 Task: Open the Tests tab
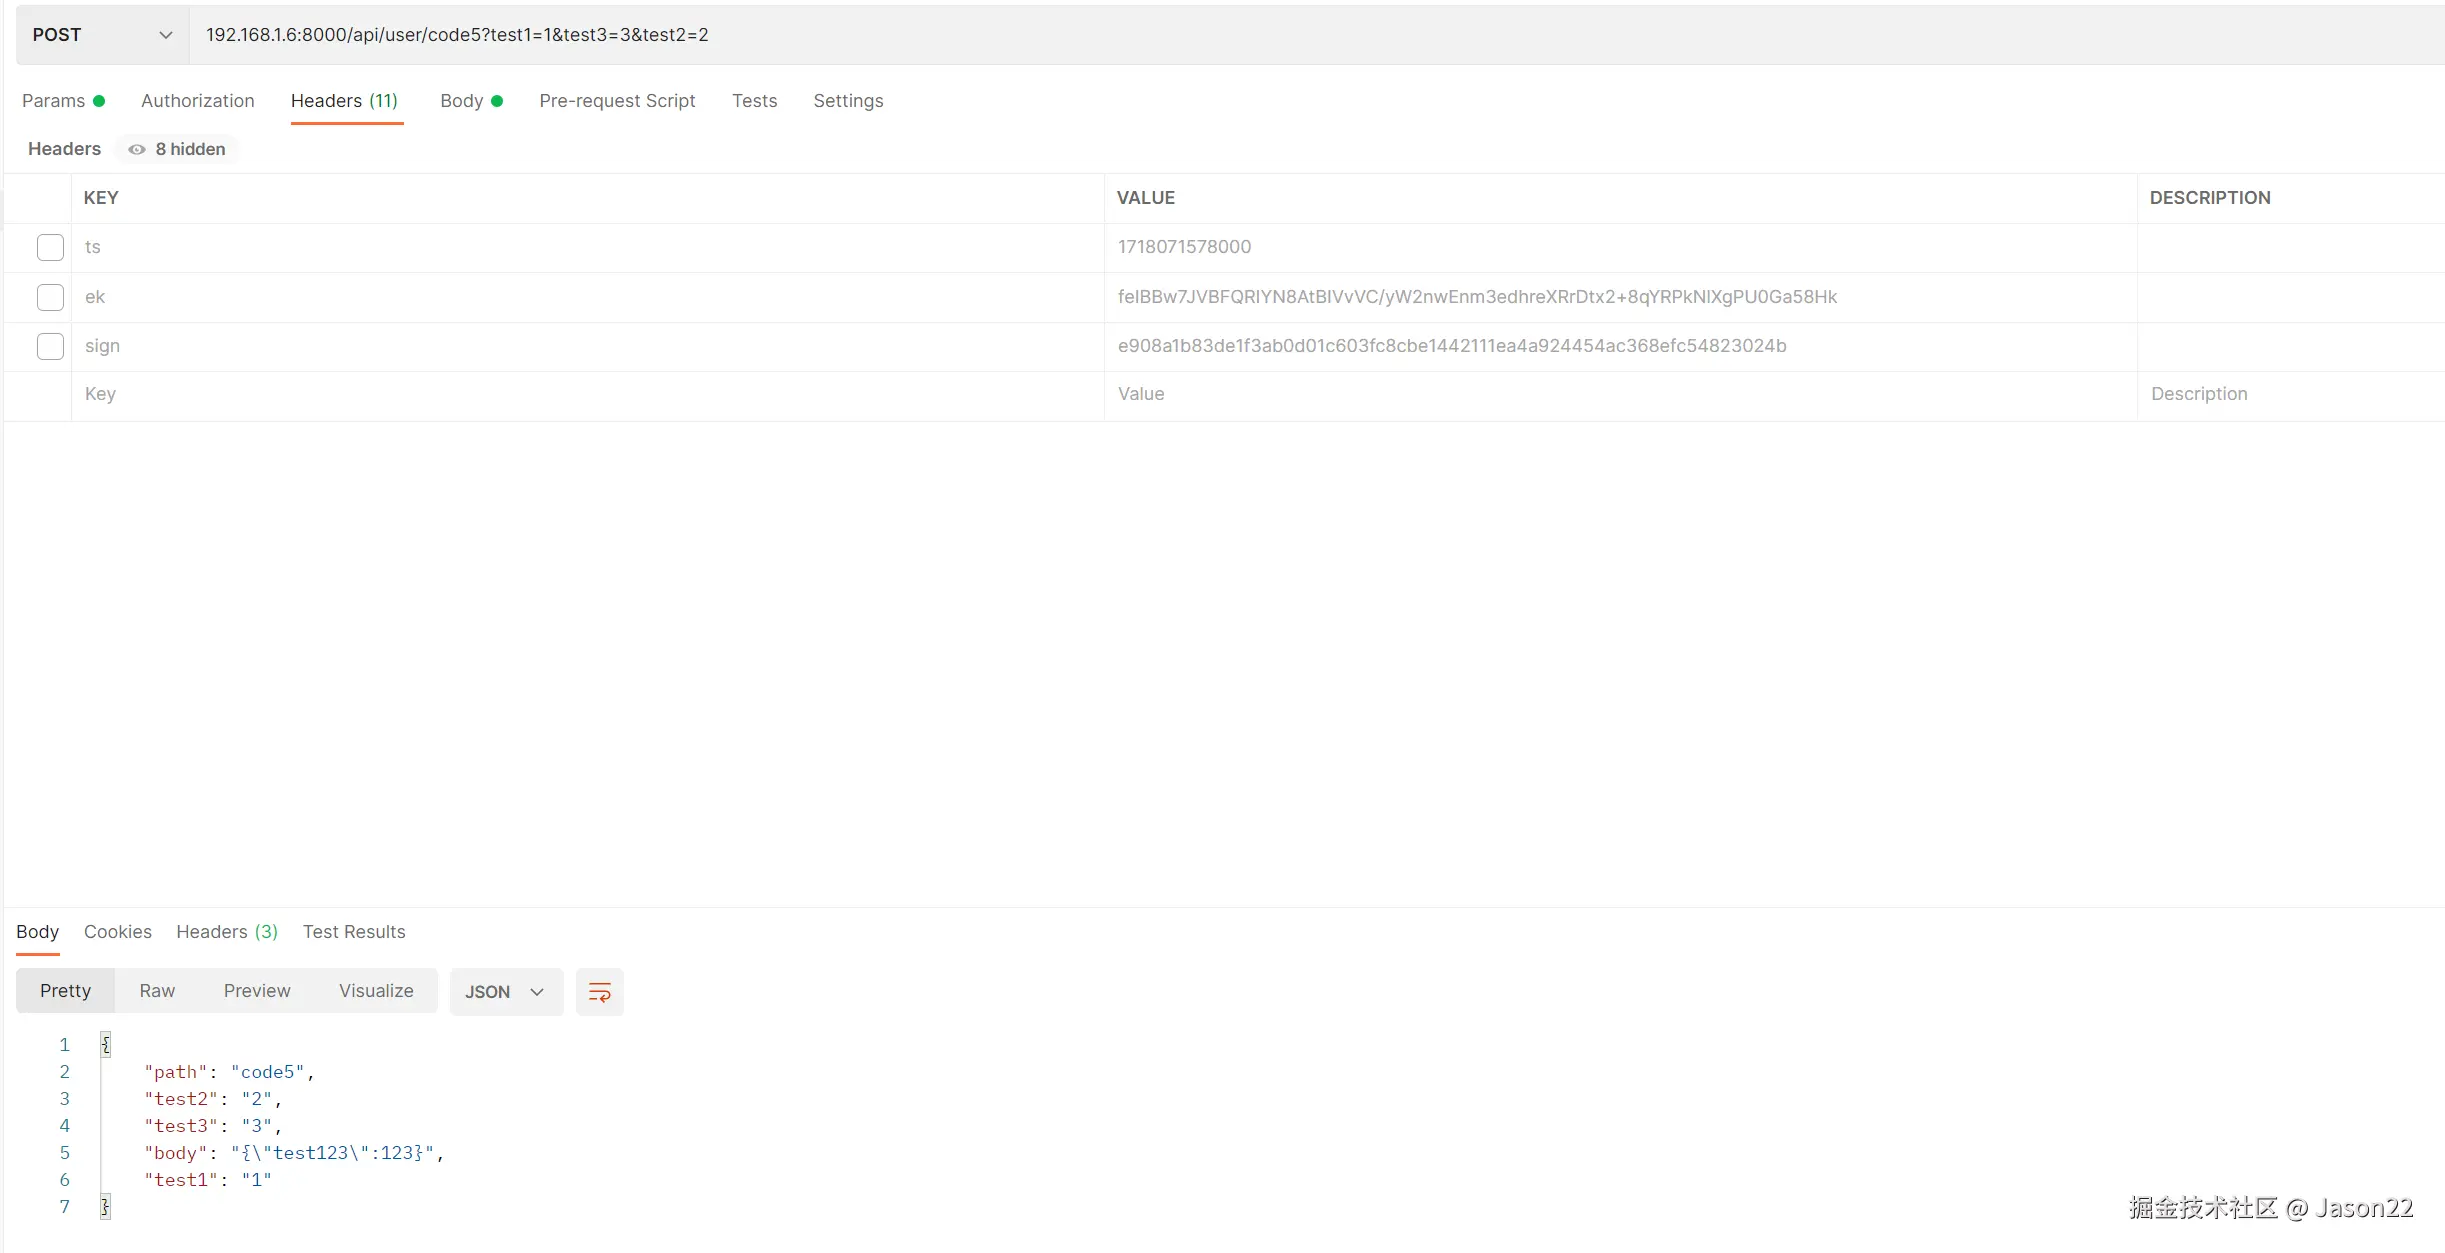coord(754,101)
